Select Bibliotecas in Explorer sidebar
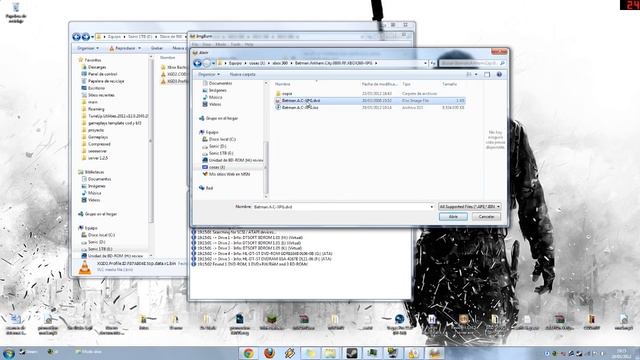Viewport: 640px width, 360px height. point(94,172)
